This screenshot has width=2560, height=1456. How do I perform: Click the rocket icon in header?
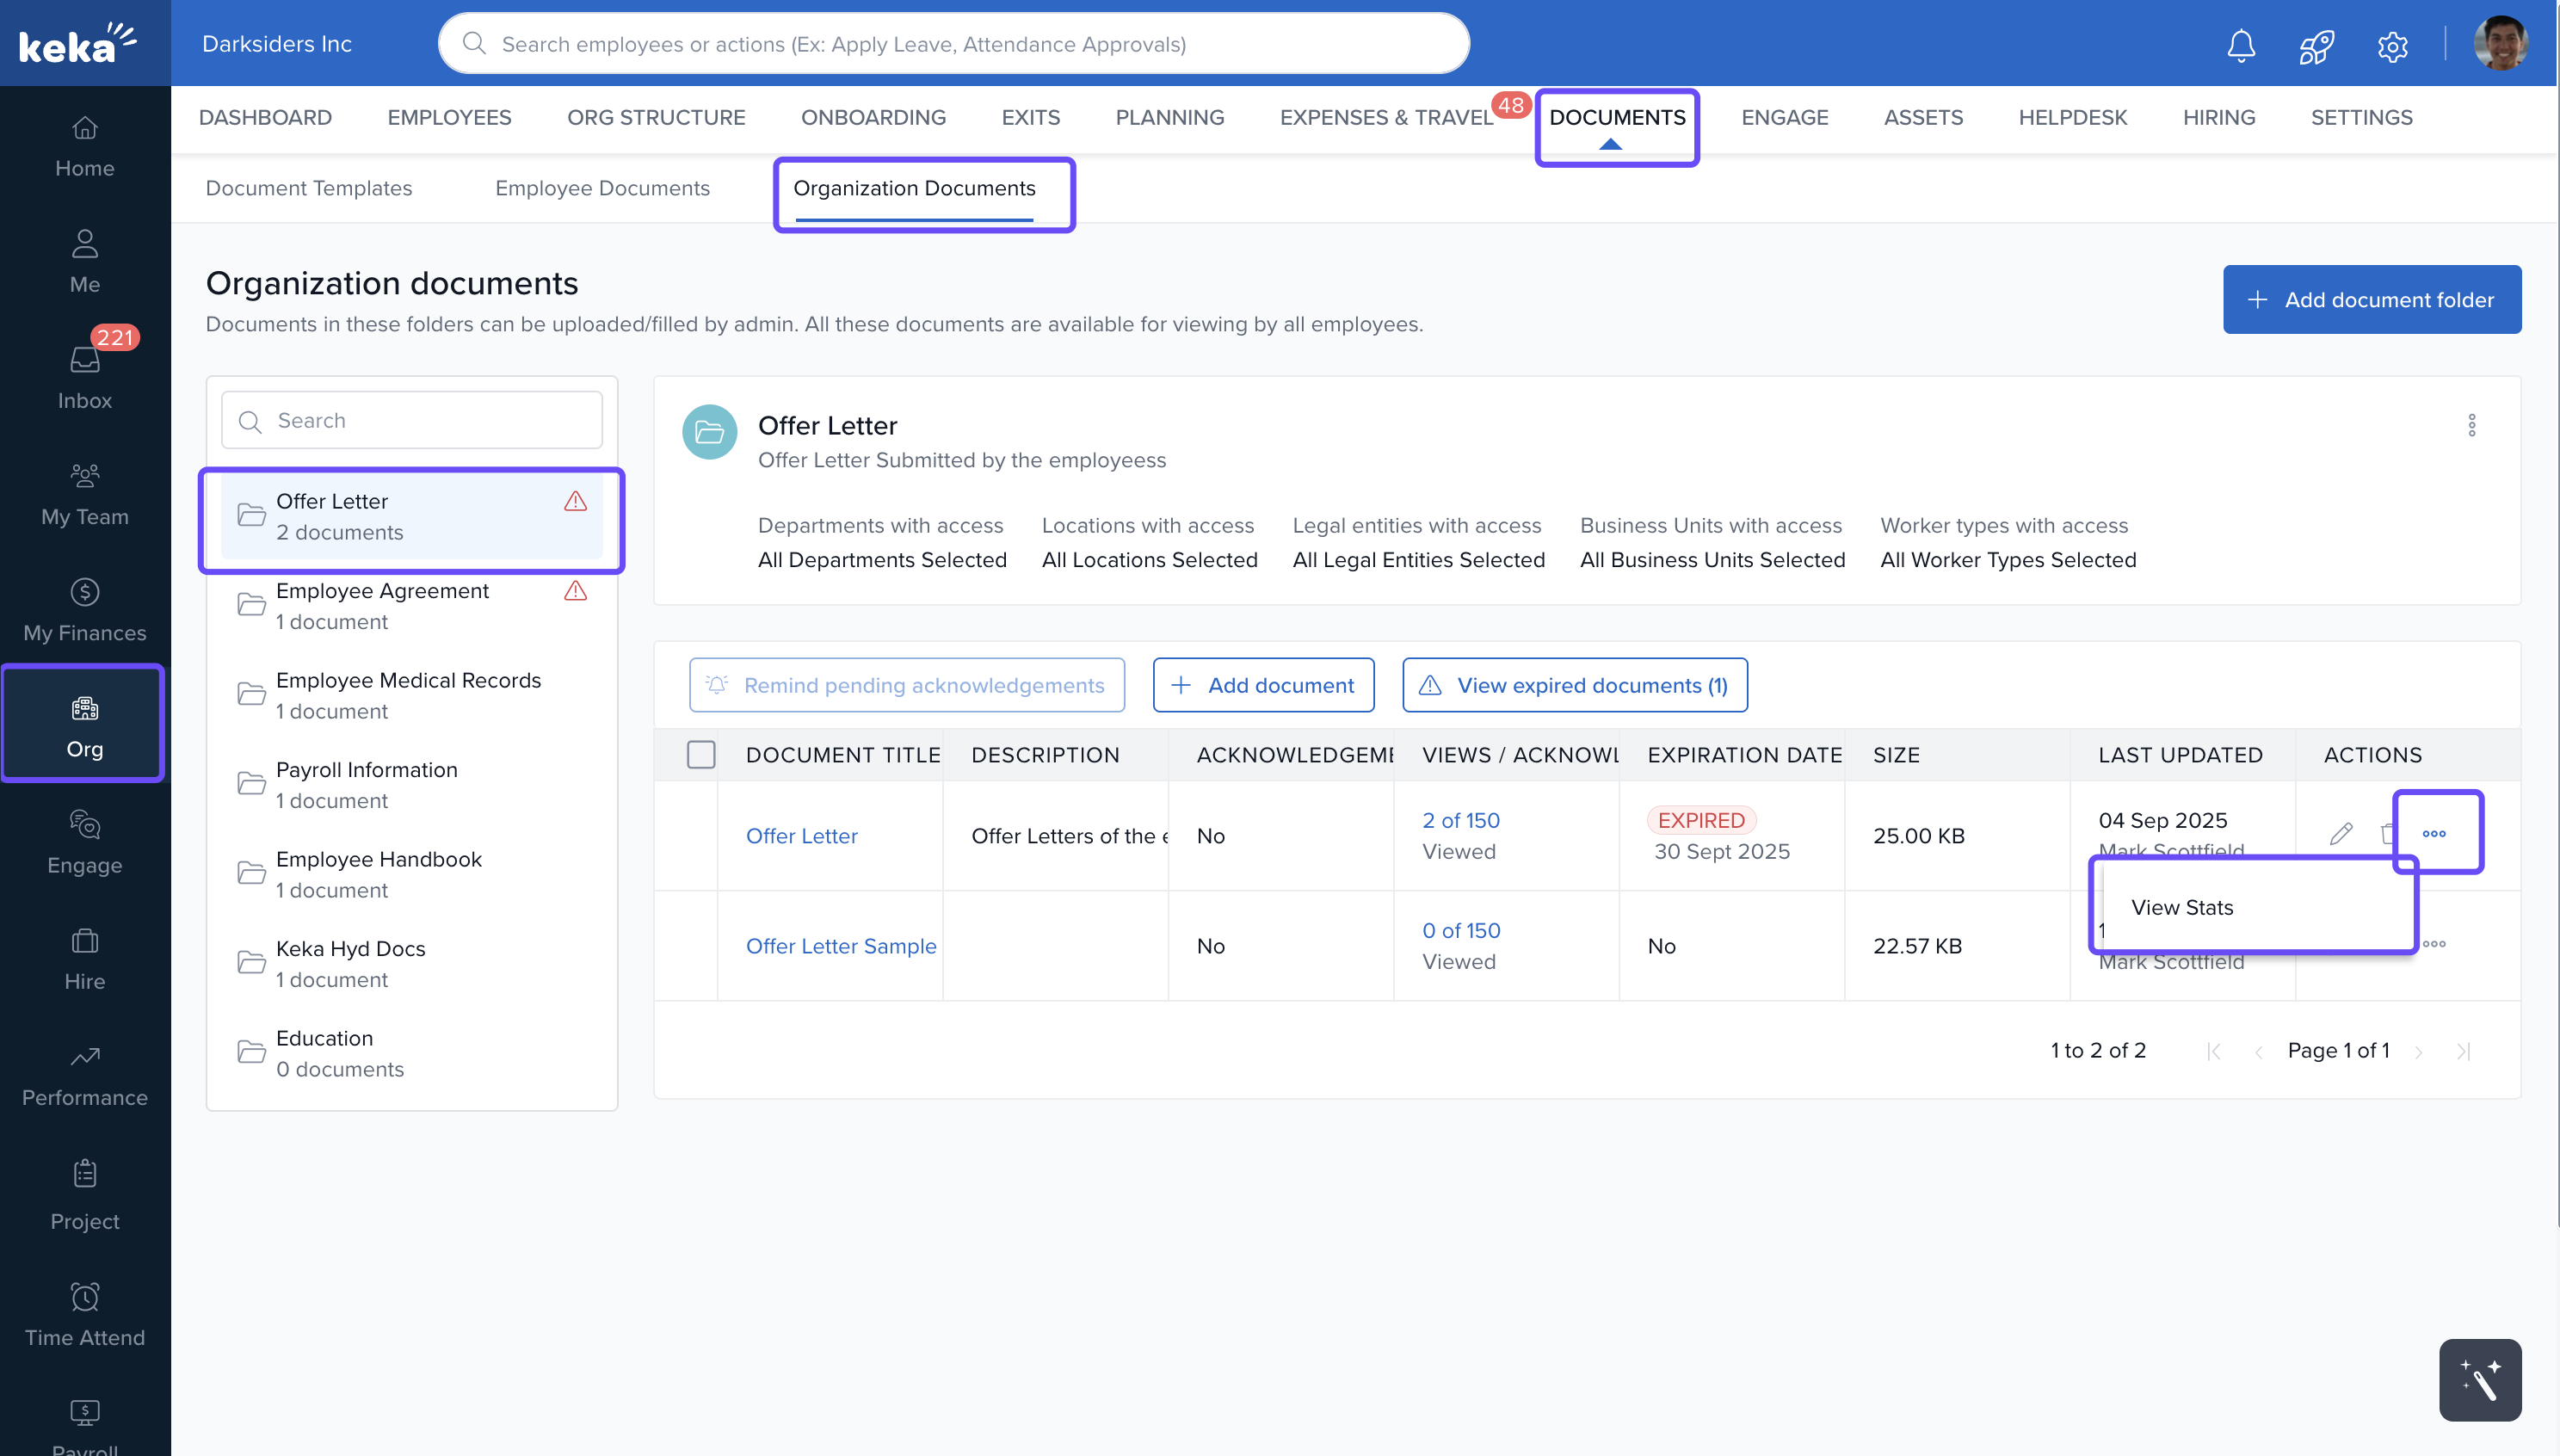(x=2316, y=45)
